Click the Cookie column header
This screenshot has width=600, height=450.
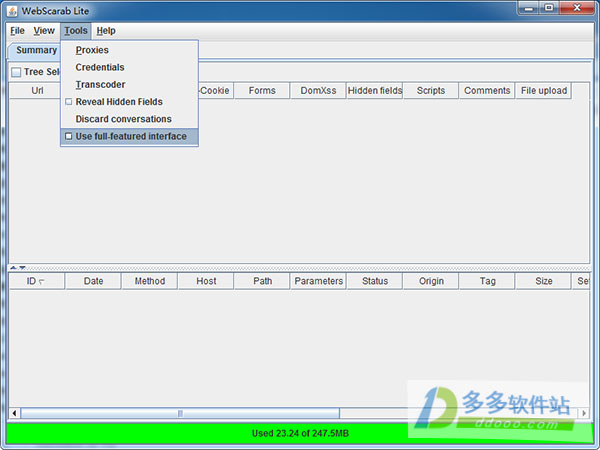(x=215, y=91)
